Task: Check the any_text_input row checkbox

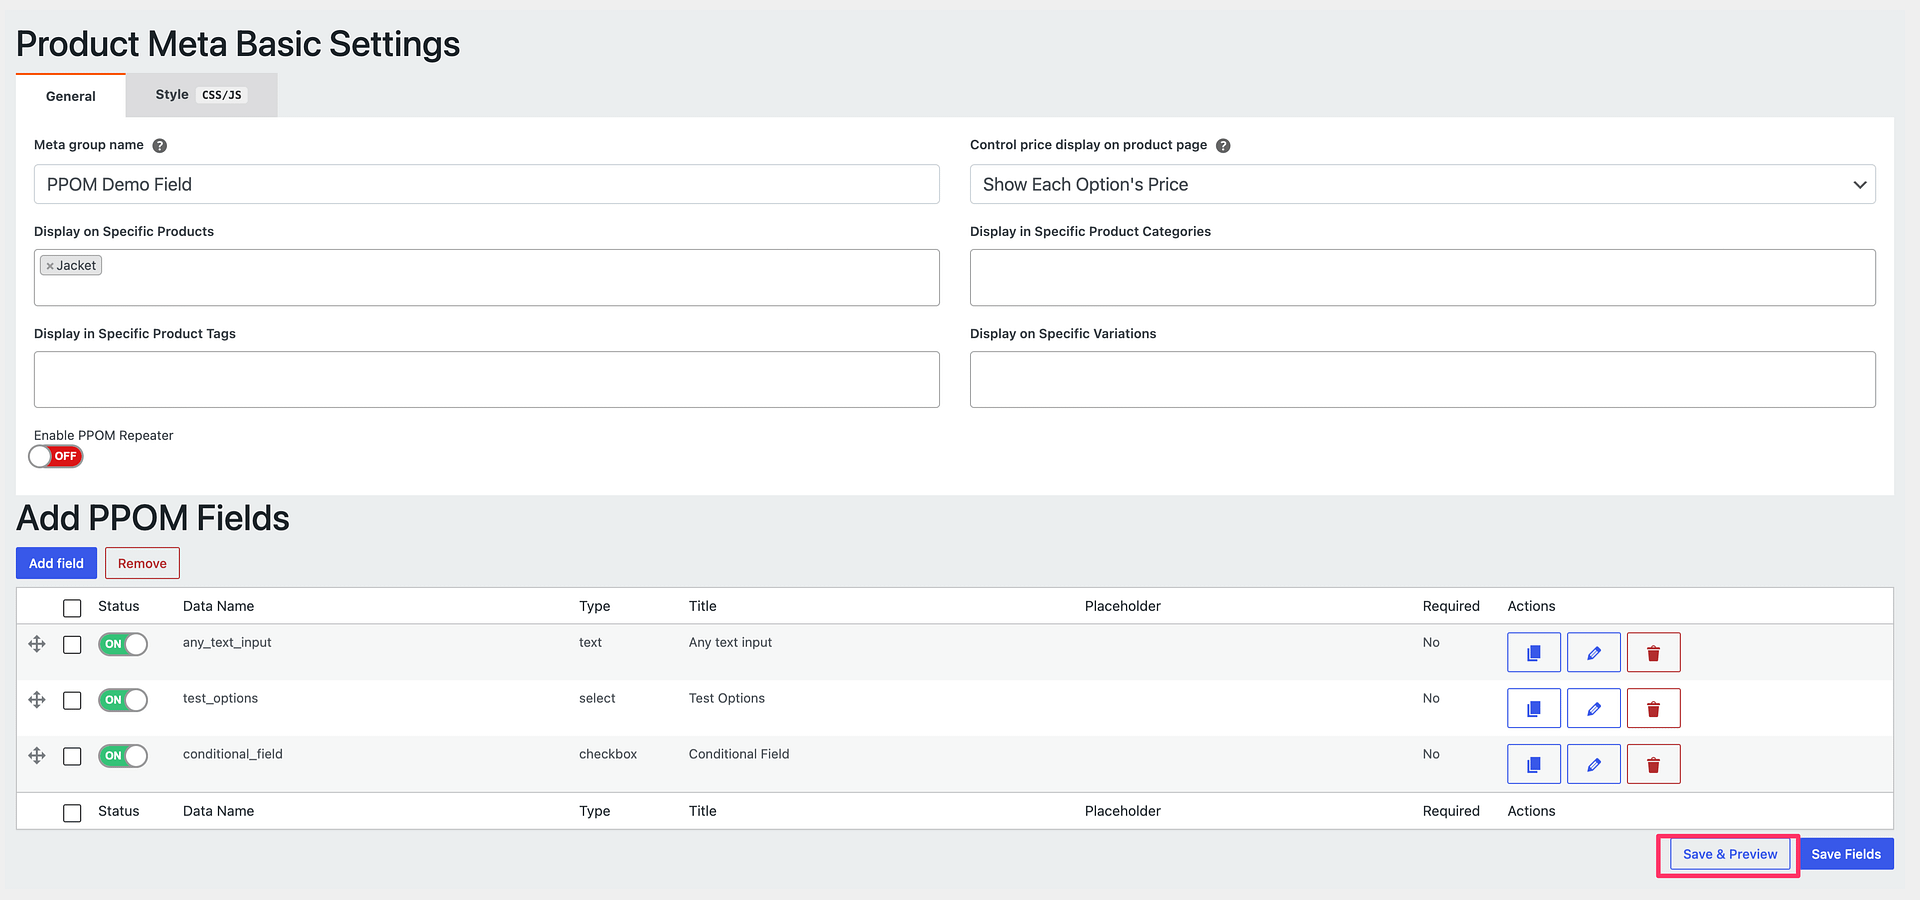Action: pyautogui.click(x=72, y=645)
